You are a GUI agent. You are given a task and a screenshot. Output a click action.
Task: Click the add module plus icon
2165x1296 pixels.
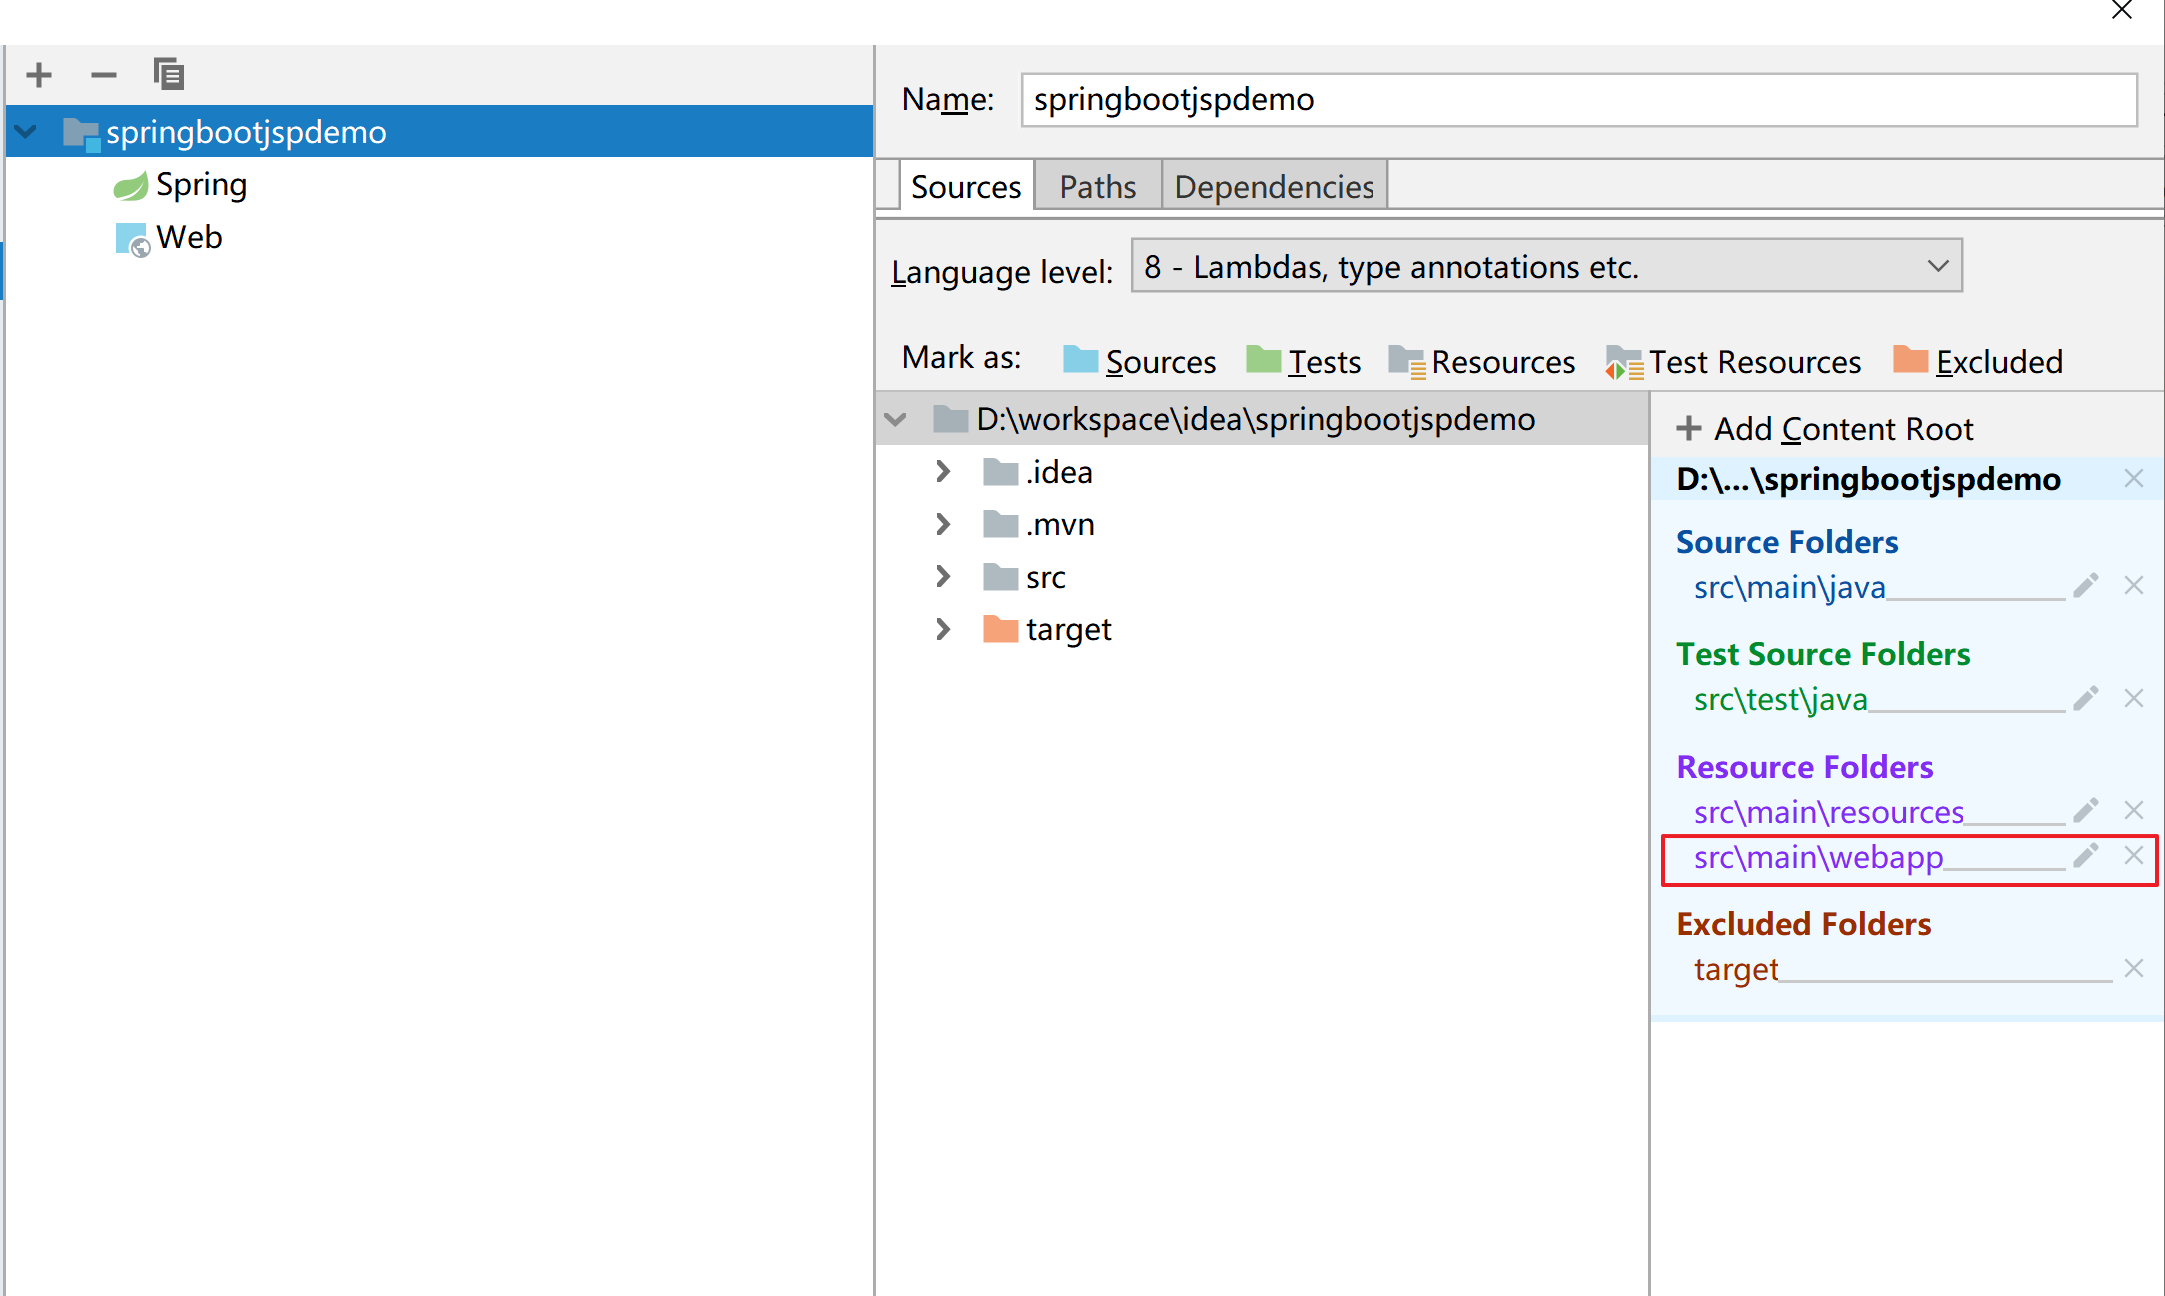click(39, 75)
